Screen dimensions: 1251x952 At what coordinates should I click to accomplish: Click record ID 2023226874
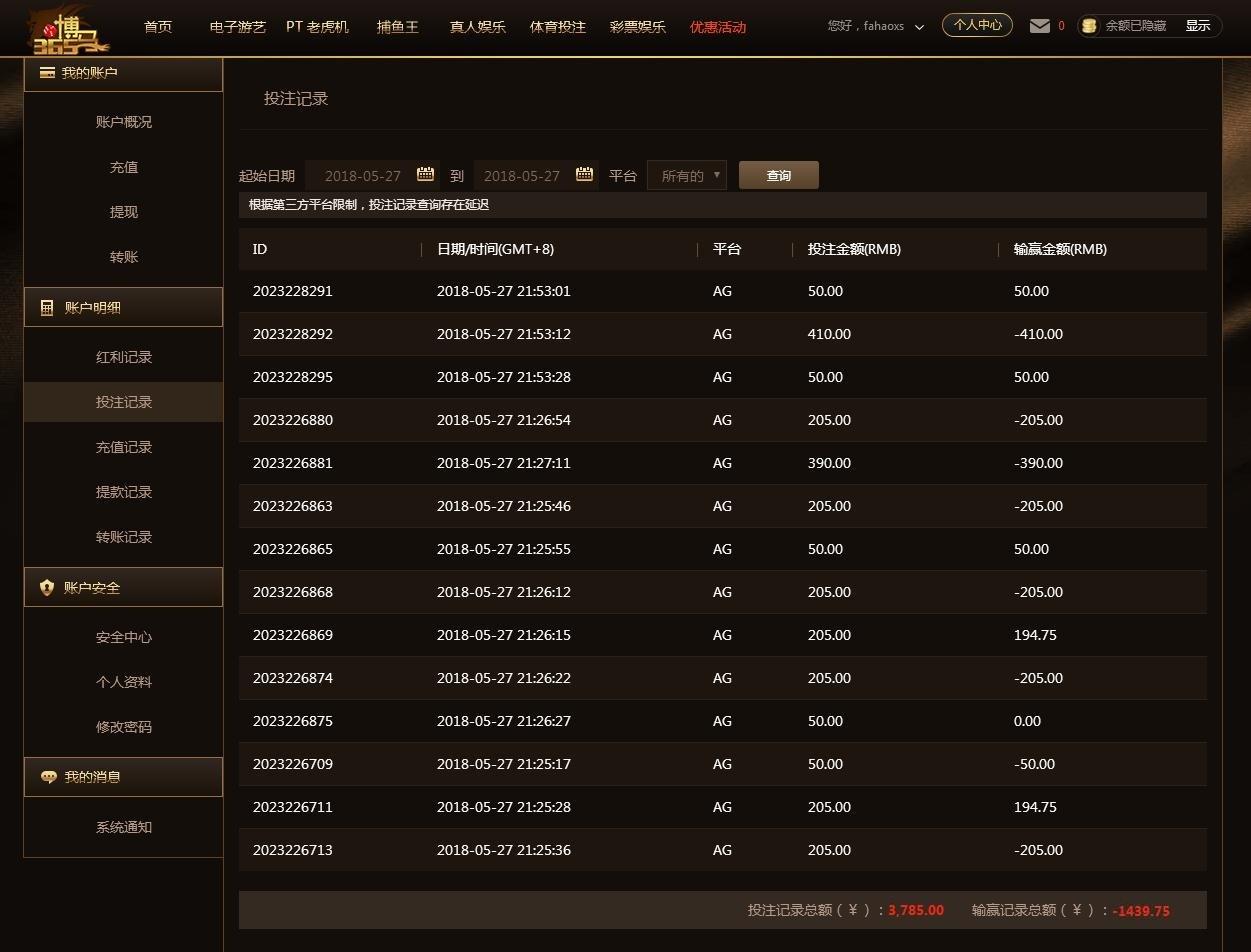pyautogui.click(x=293, y=678)
